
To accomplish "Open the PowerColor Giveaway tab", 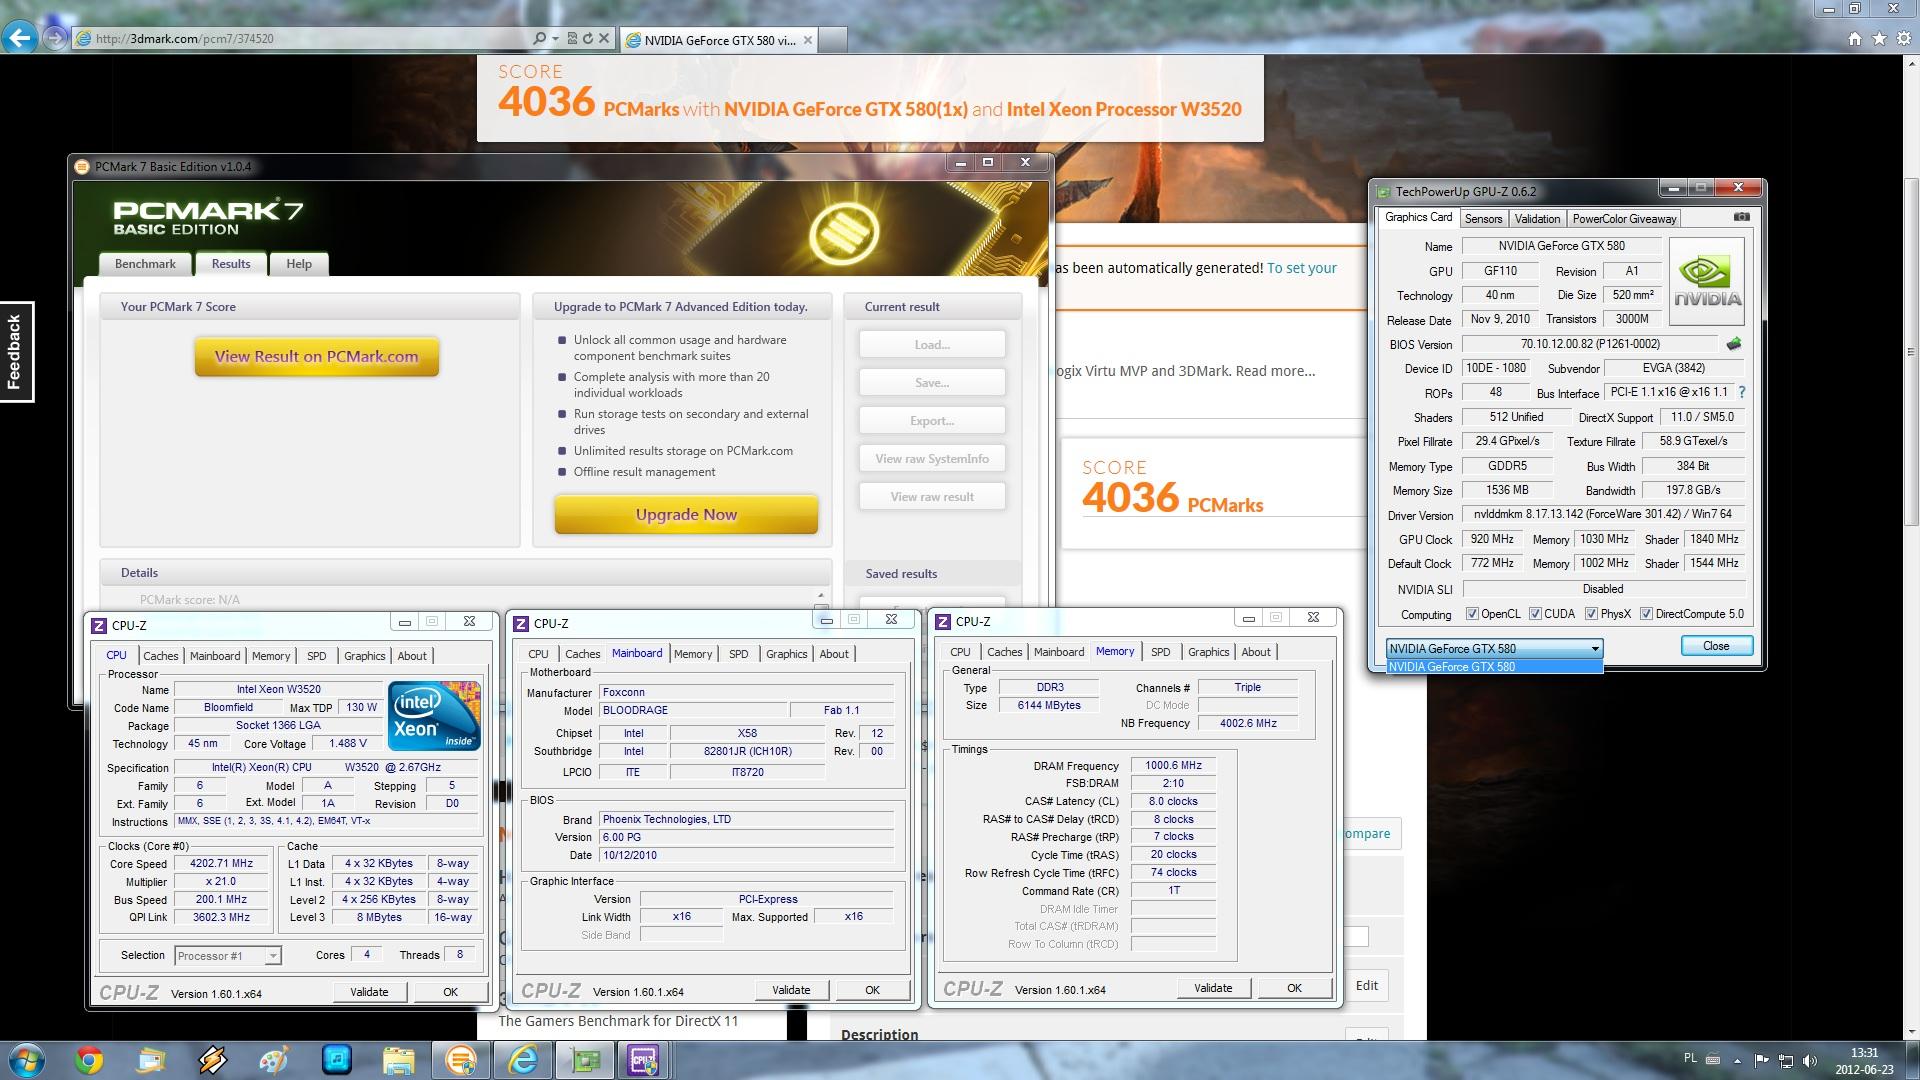I will (x=1624, y=219).
